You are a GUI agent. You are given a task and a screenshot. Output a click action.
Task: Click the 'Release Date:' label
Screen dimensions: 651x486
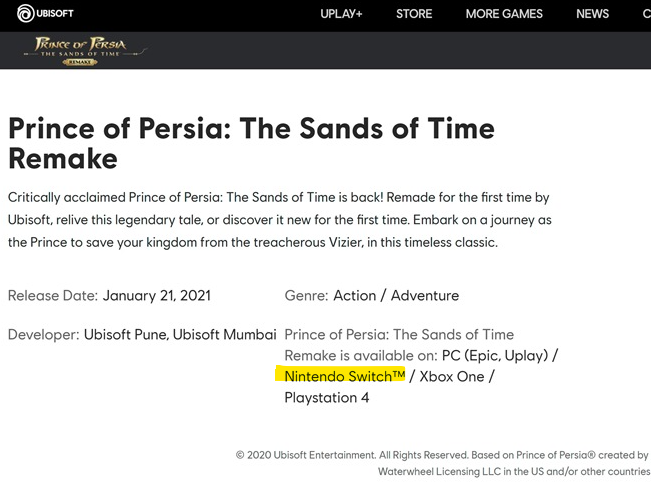pyautogui.click(x=53, y=296)
